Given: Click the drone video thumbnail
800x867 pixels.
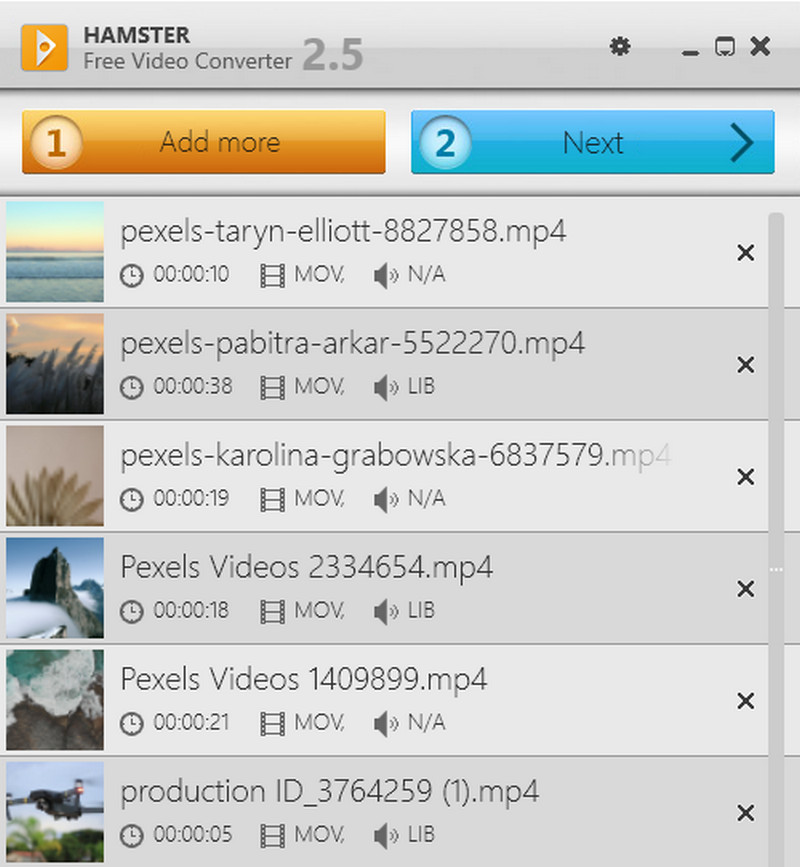Looking at the screenshot, I should coord(55,812).
